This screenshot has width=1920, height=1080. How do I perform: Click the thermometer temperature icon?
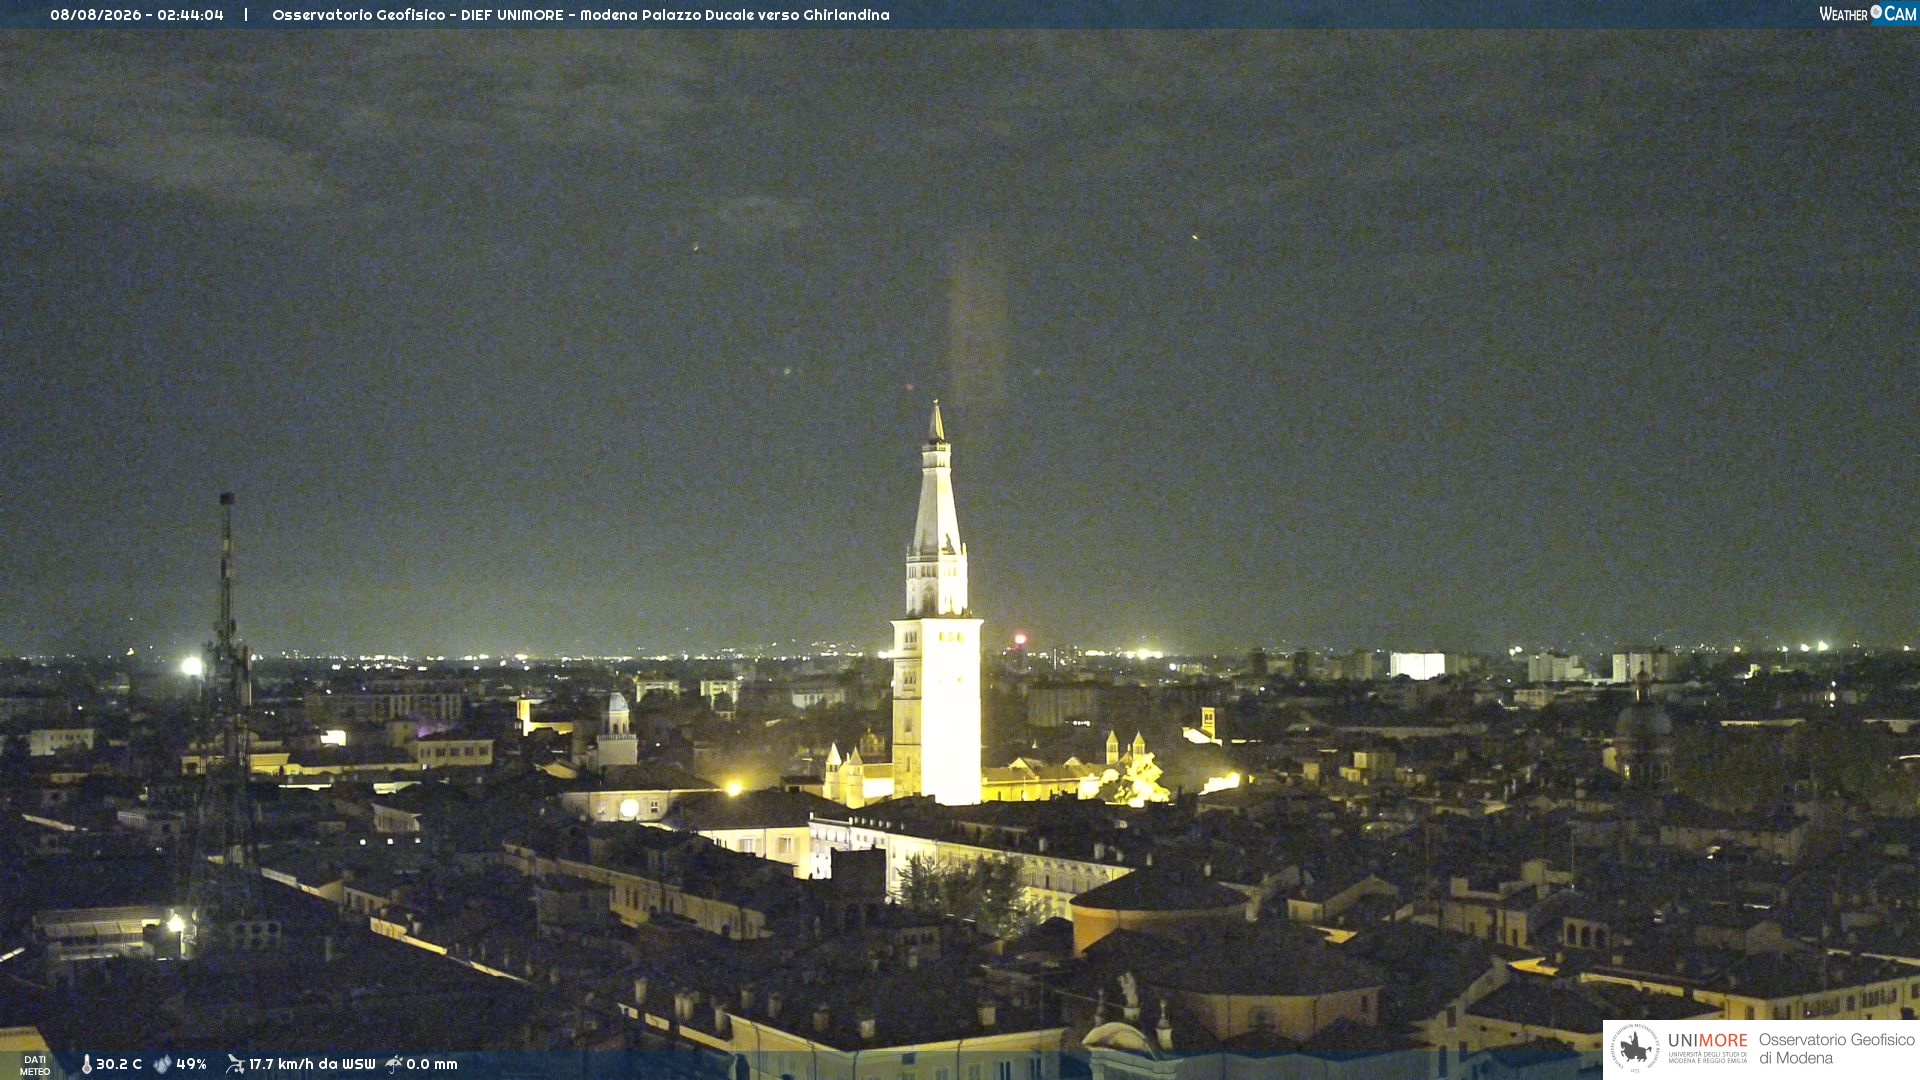point(87,1064)
